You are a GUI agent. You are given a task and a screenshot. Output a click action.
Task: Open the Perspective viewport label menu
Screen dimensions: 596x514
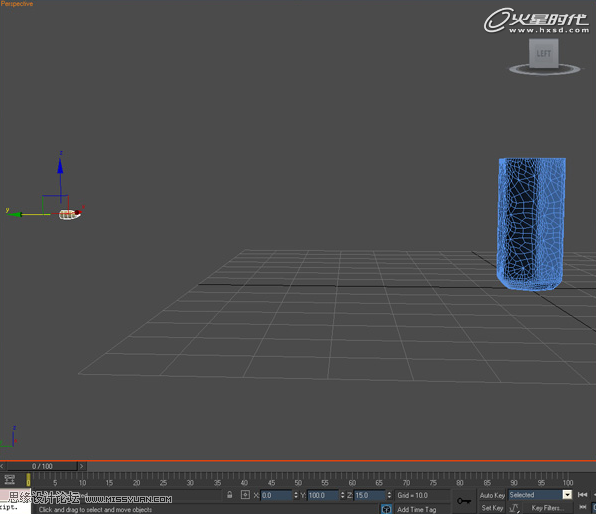[17, 4]
